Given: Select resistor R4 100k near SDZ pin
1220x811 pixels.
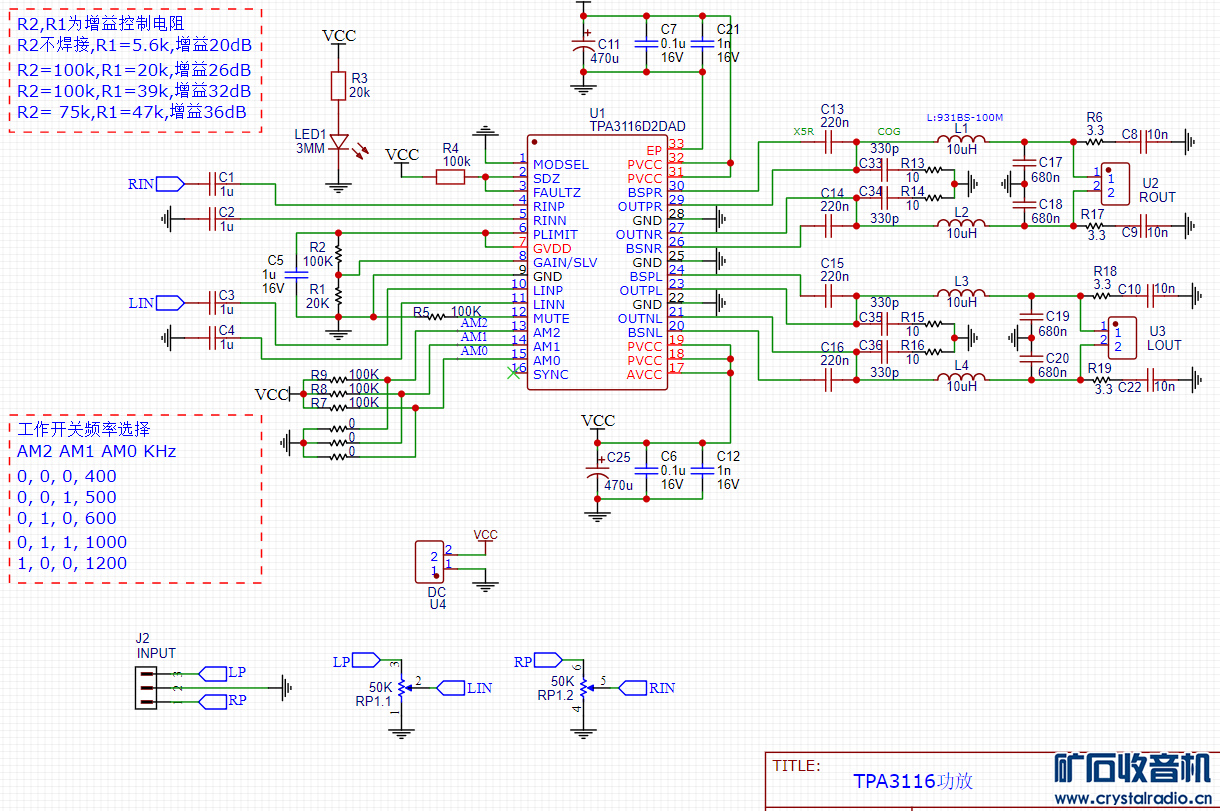Looking at the screenshot, I should [x=451, y=177].
